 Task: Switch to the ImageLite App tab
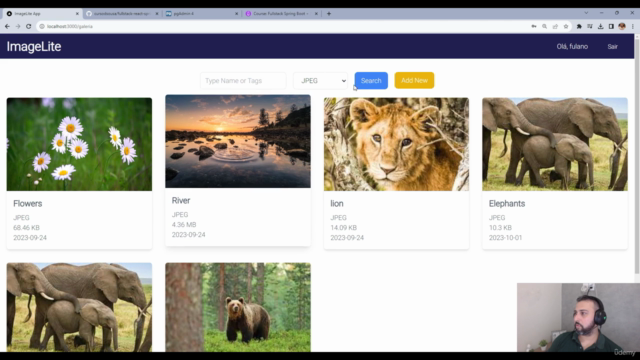[x=41, y=13]
